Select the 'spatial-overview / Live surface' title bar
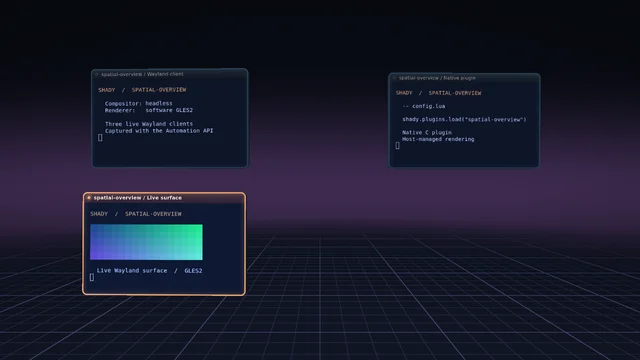Screen dimensions: 640x360 (164, 198)
